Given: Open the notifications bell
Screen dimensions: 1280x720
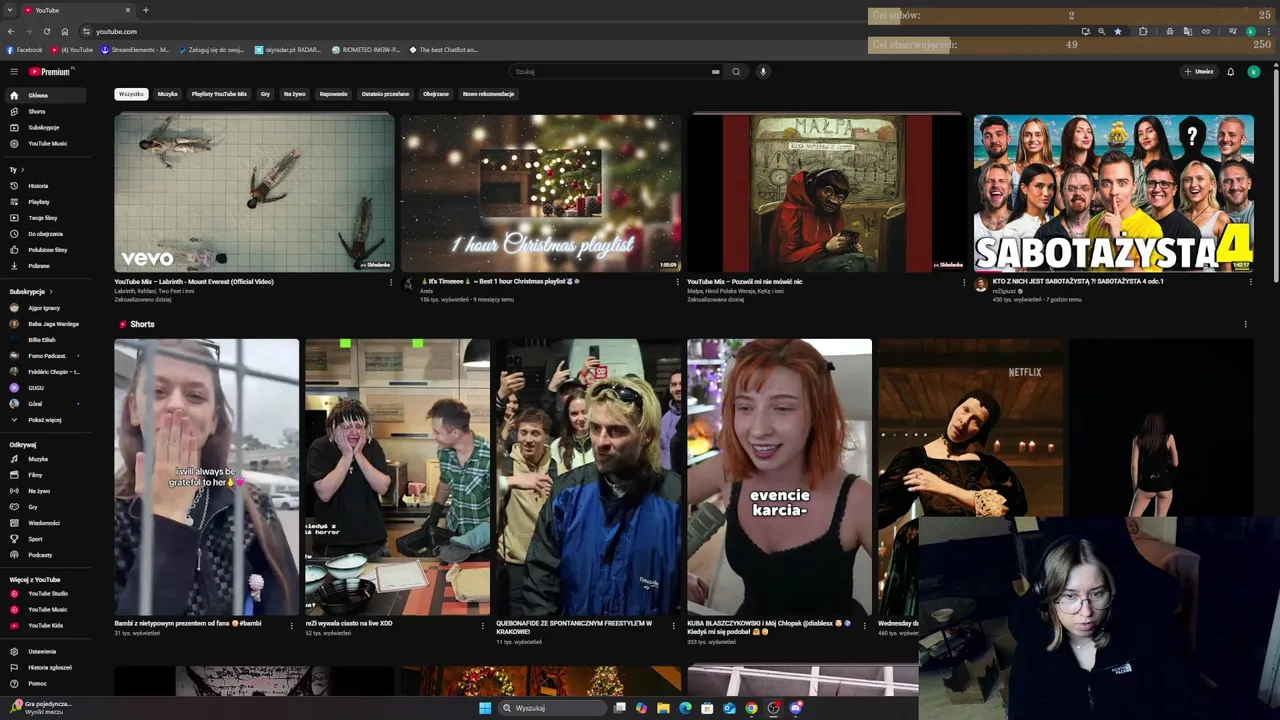Looking at the screenshot, I should click(x=1231, y=72).
